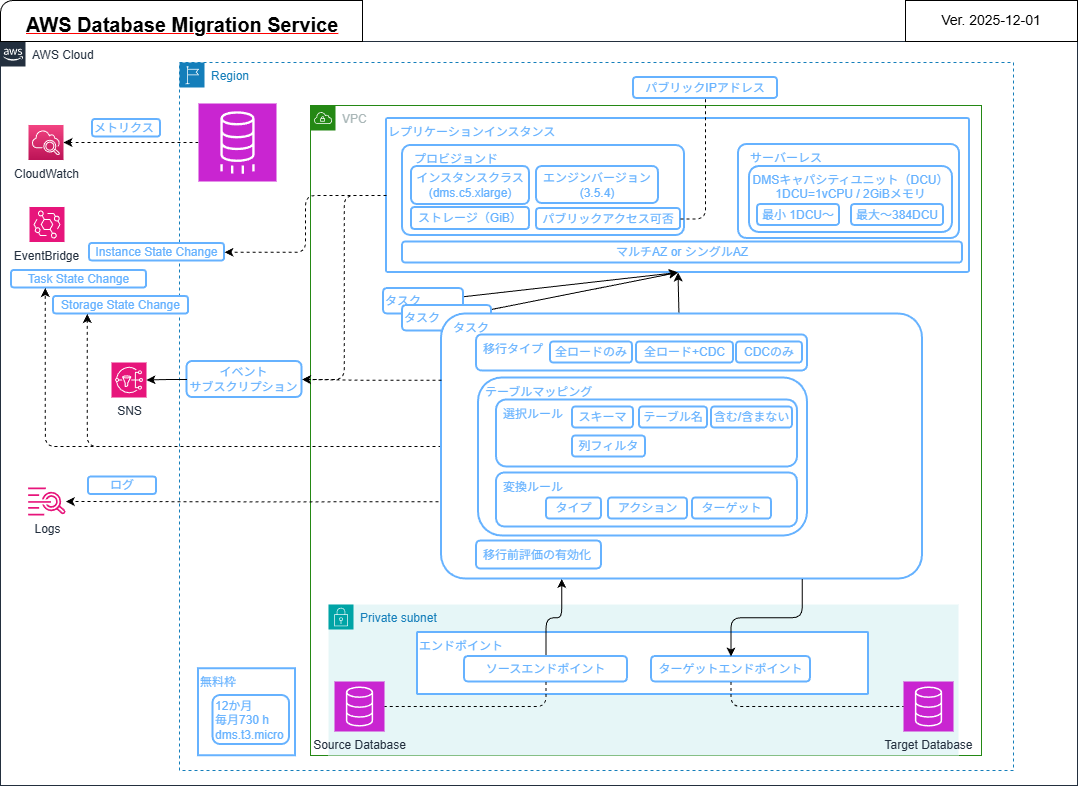Select the イベントサブスクリプション box
Viewport: 1079px width, 787px height.
244,379
